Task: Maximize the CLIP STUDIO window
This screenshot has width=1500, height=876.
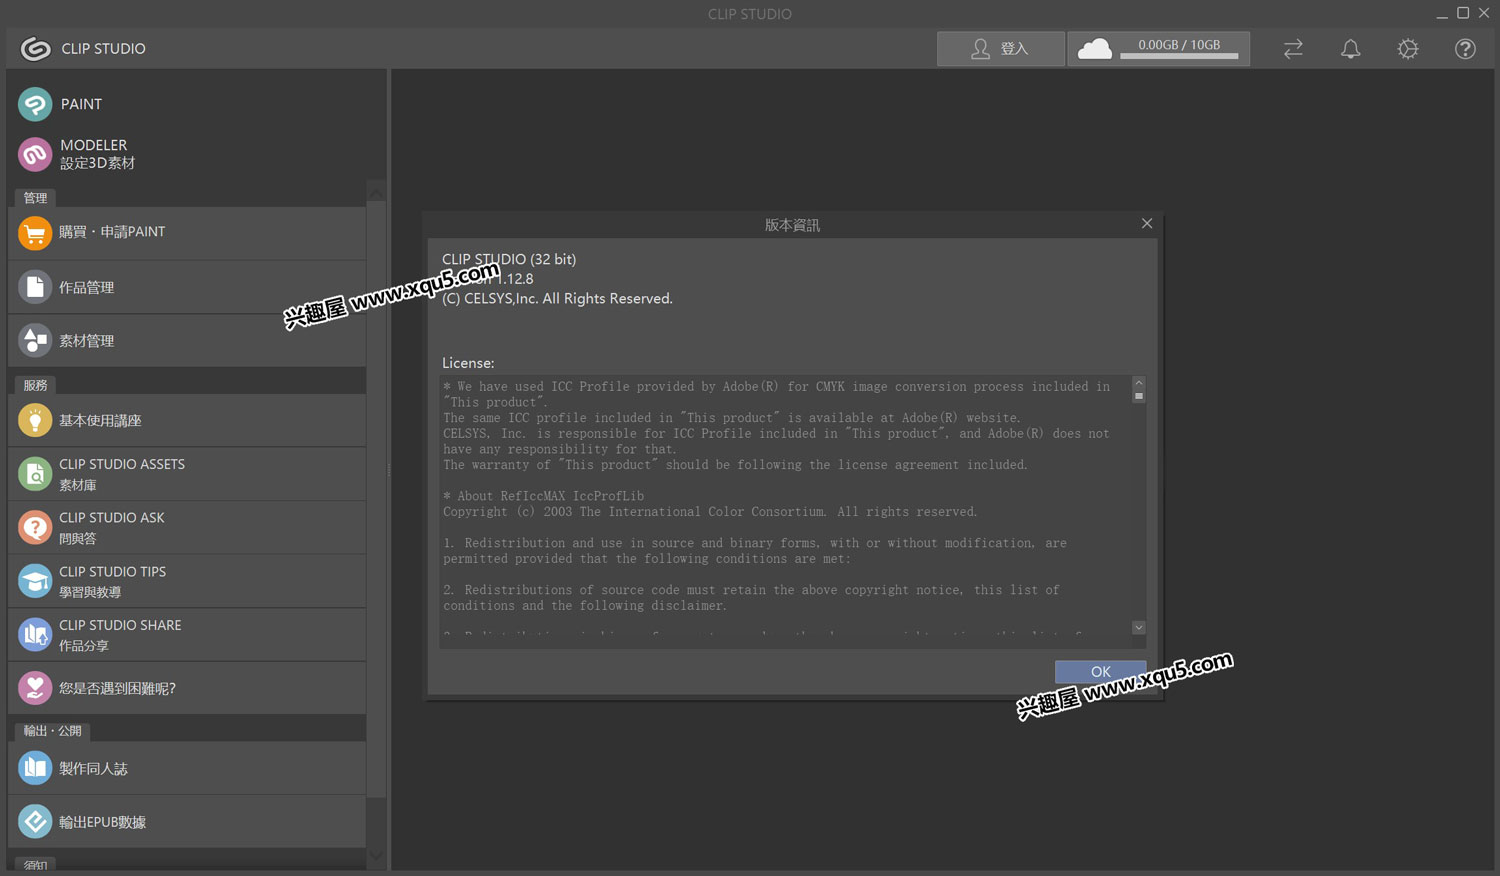Action: pos(1463,13)
